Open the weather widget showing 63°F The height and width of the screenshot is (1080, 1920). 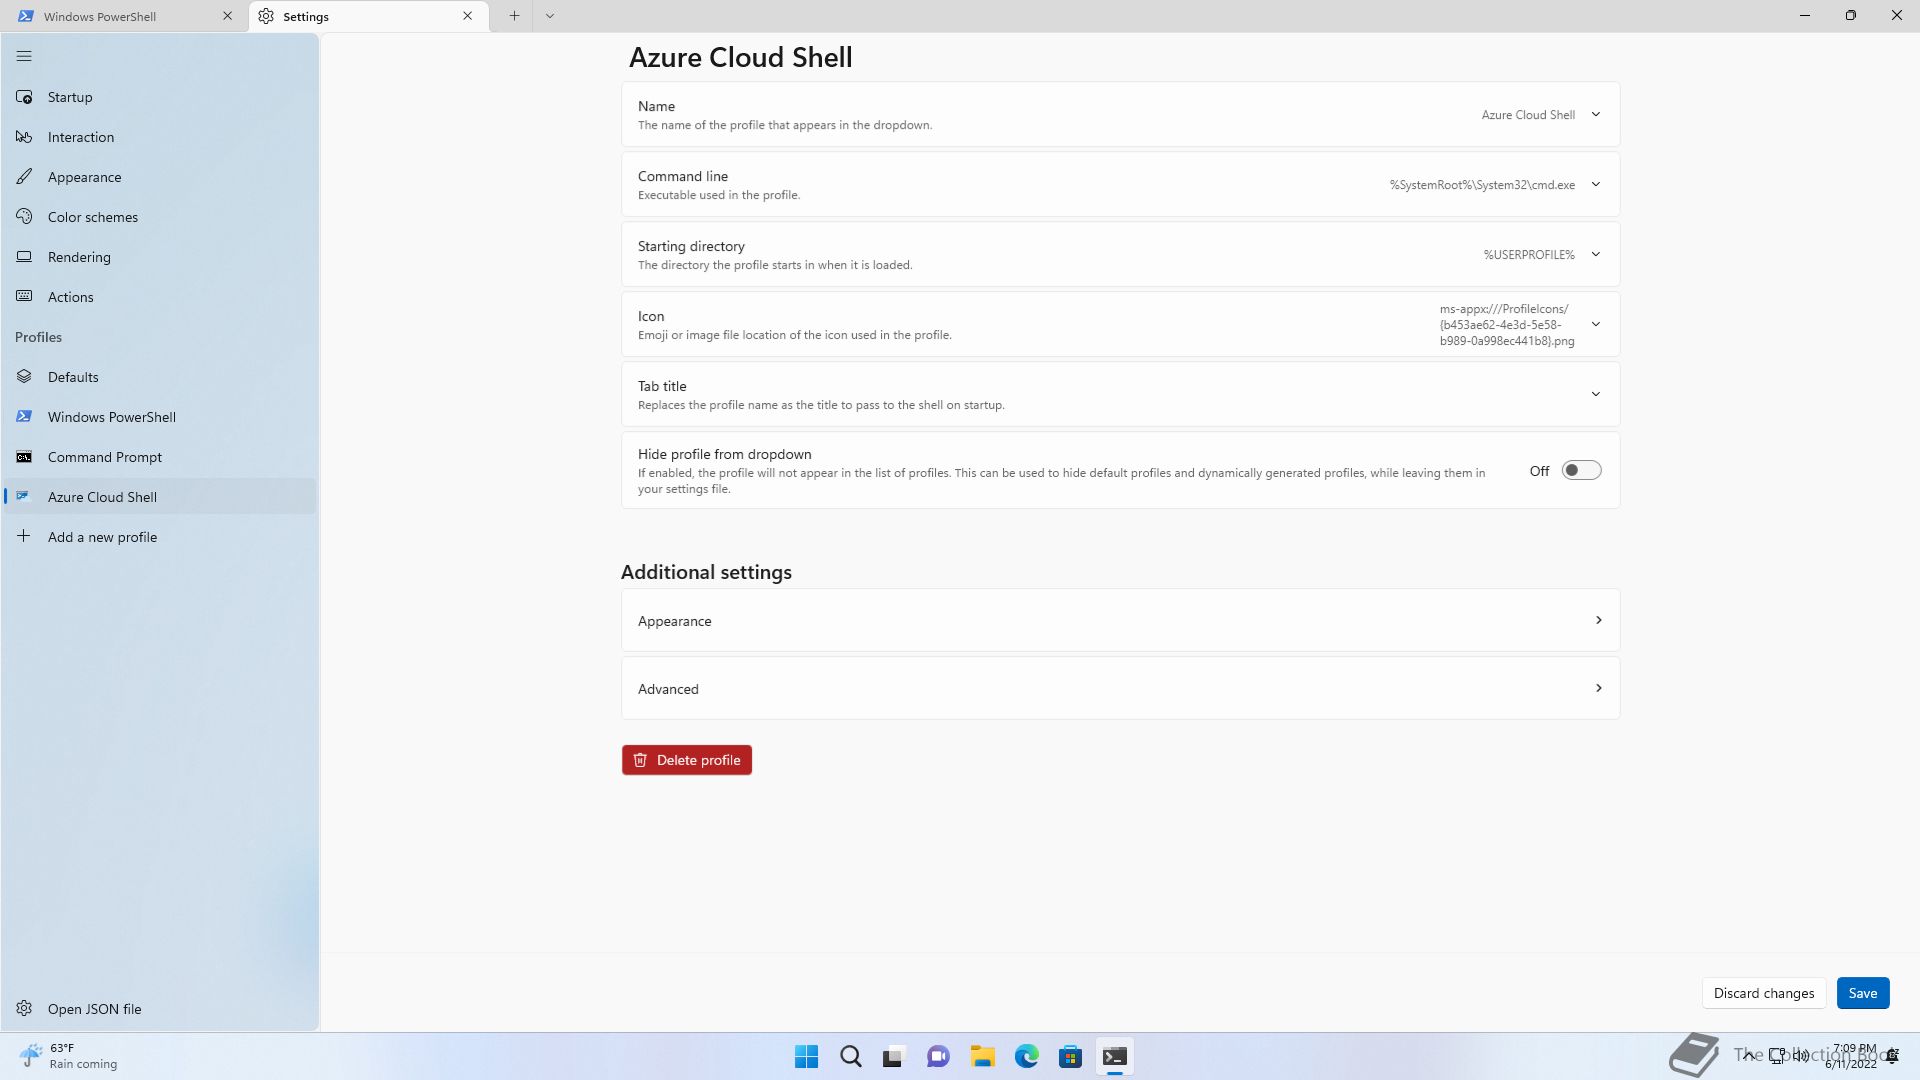click(x=68, y=1057)
